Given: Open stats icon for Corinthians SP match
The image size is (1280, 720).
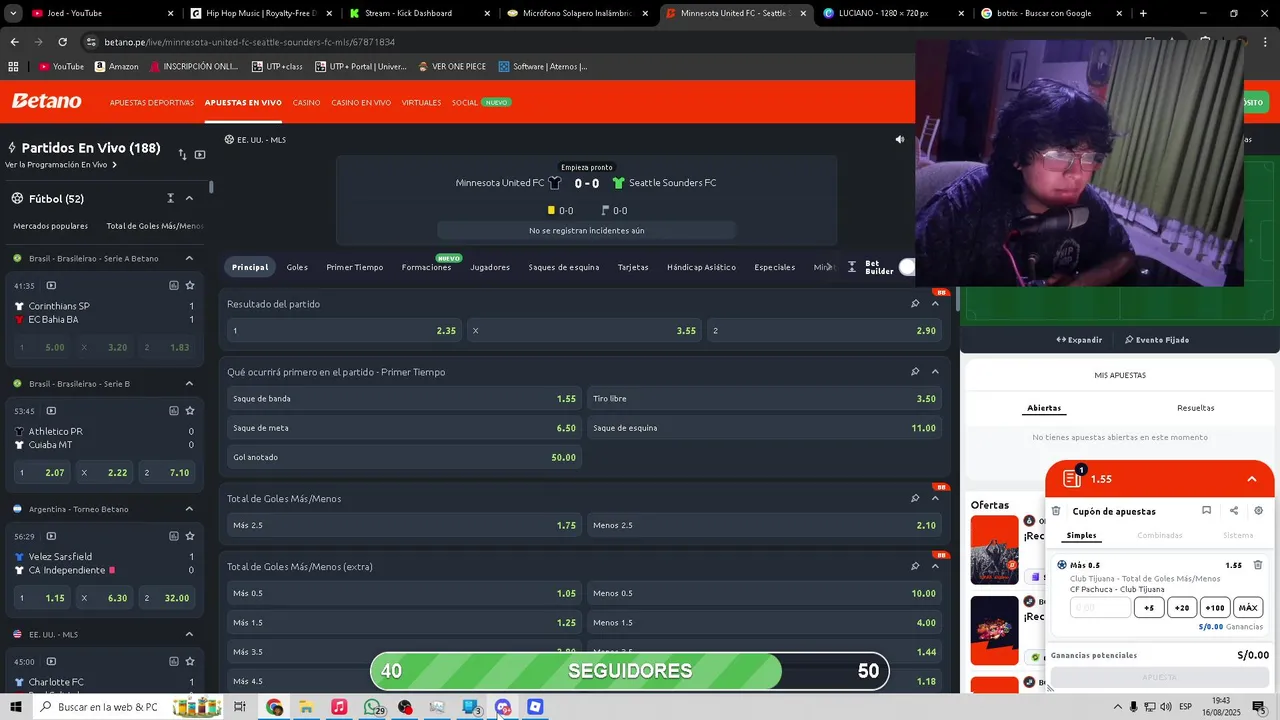Looking at the screenshot, I should [173, 285].
